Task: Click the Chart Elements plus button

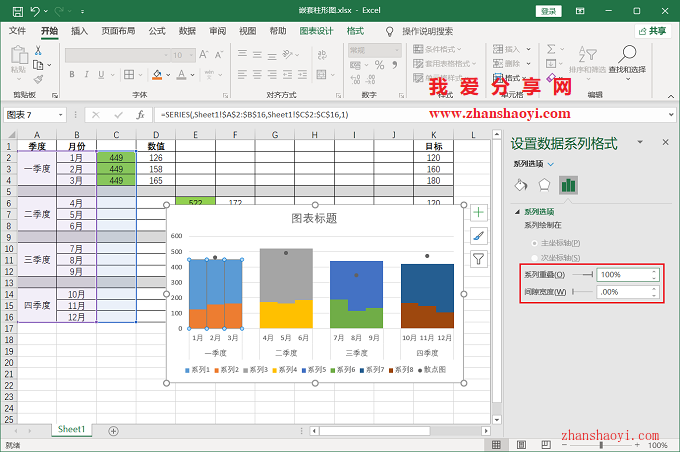Action: pyautogui.click(x=478, y=213)
